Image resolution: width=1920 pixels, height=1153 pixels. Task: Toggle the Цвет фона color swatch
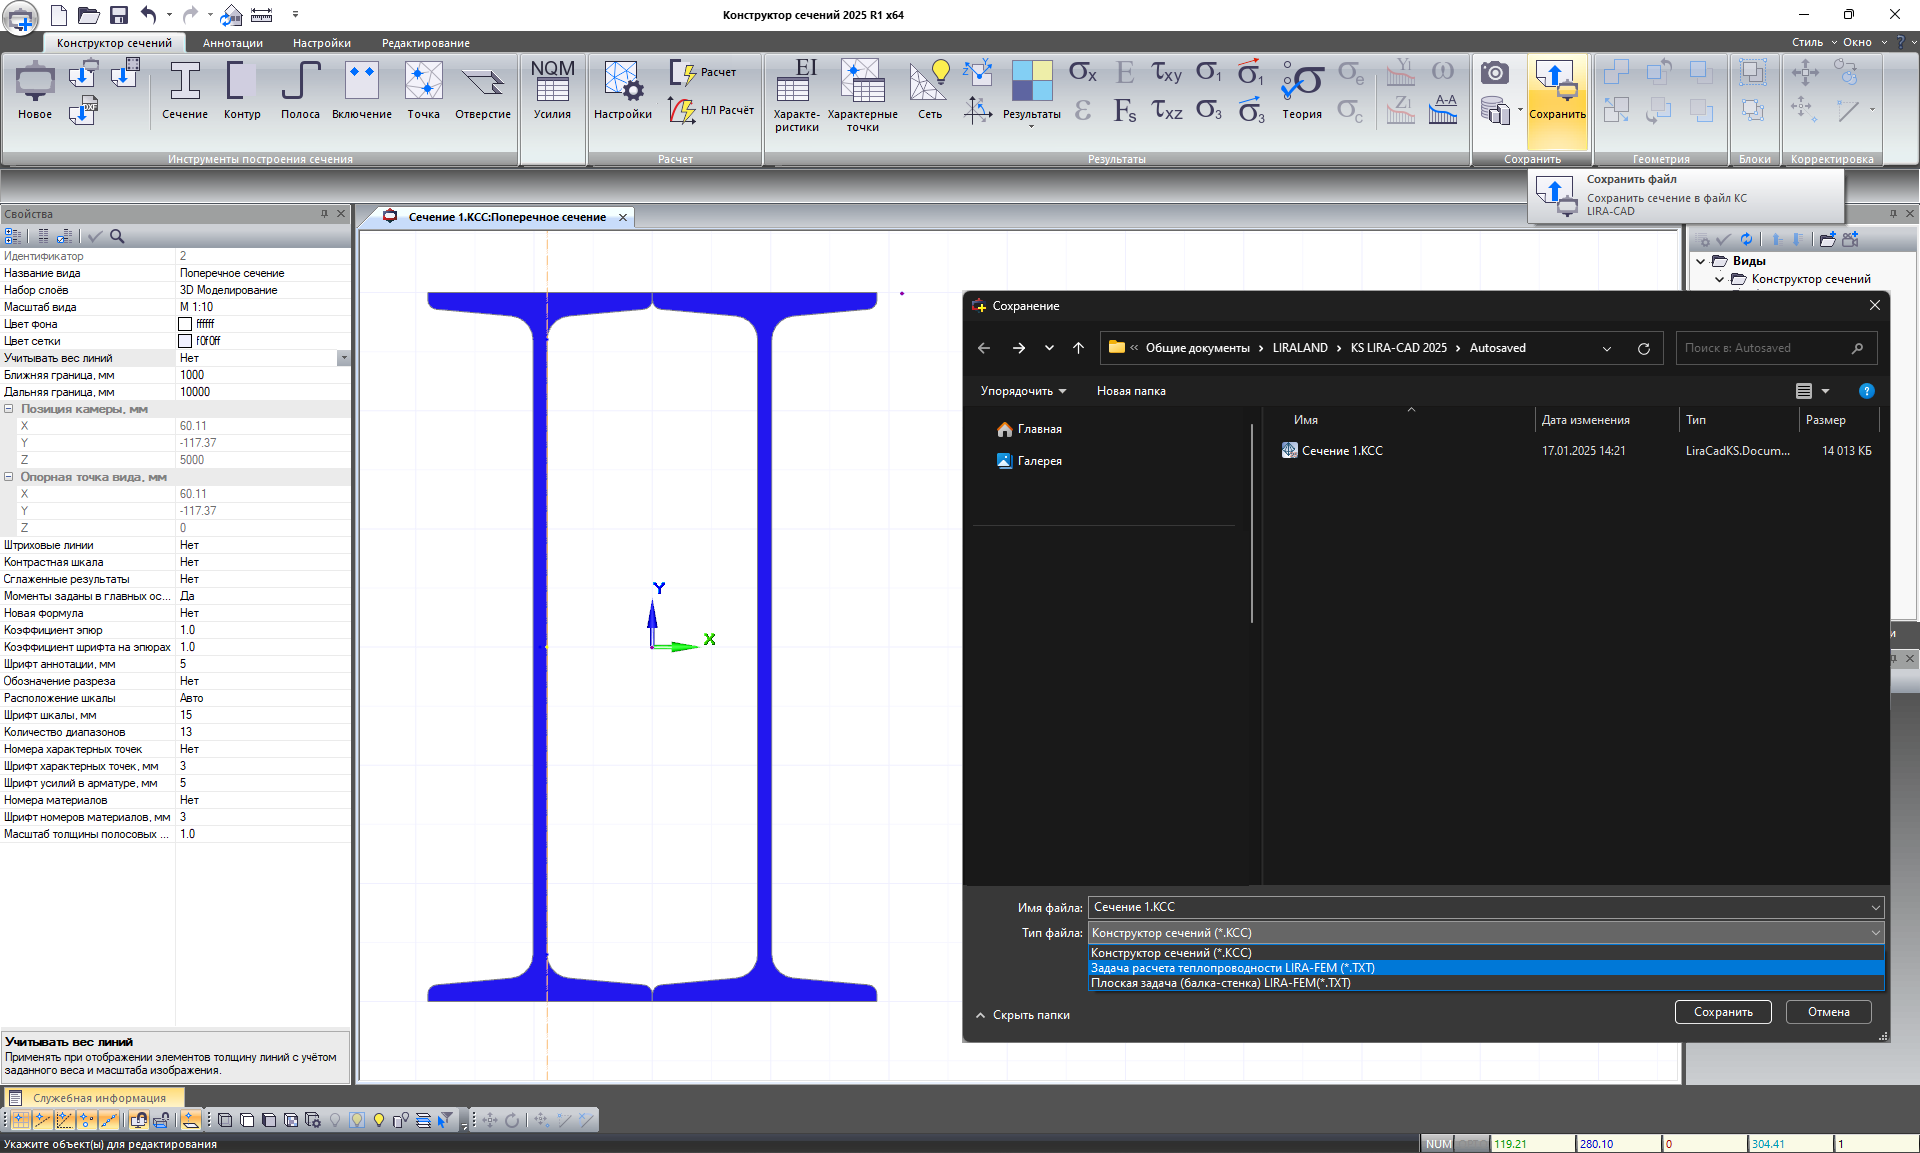tap(185, 324)
